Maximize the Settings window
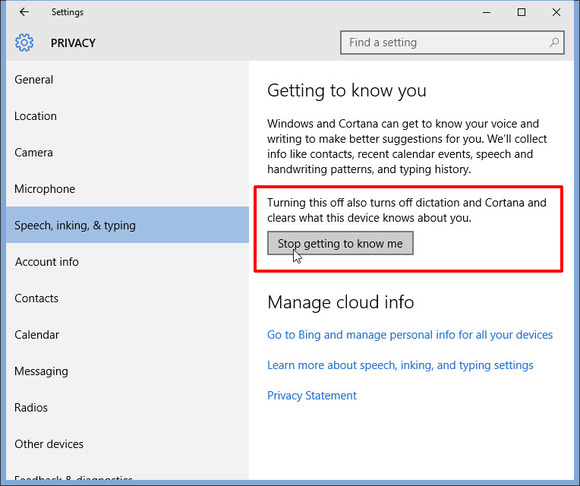Screen dimensions: 580x486 pos(521,12)
